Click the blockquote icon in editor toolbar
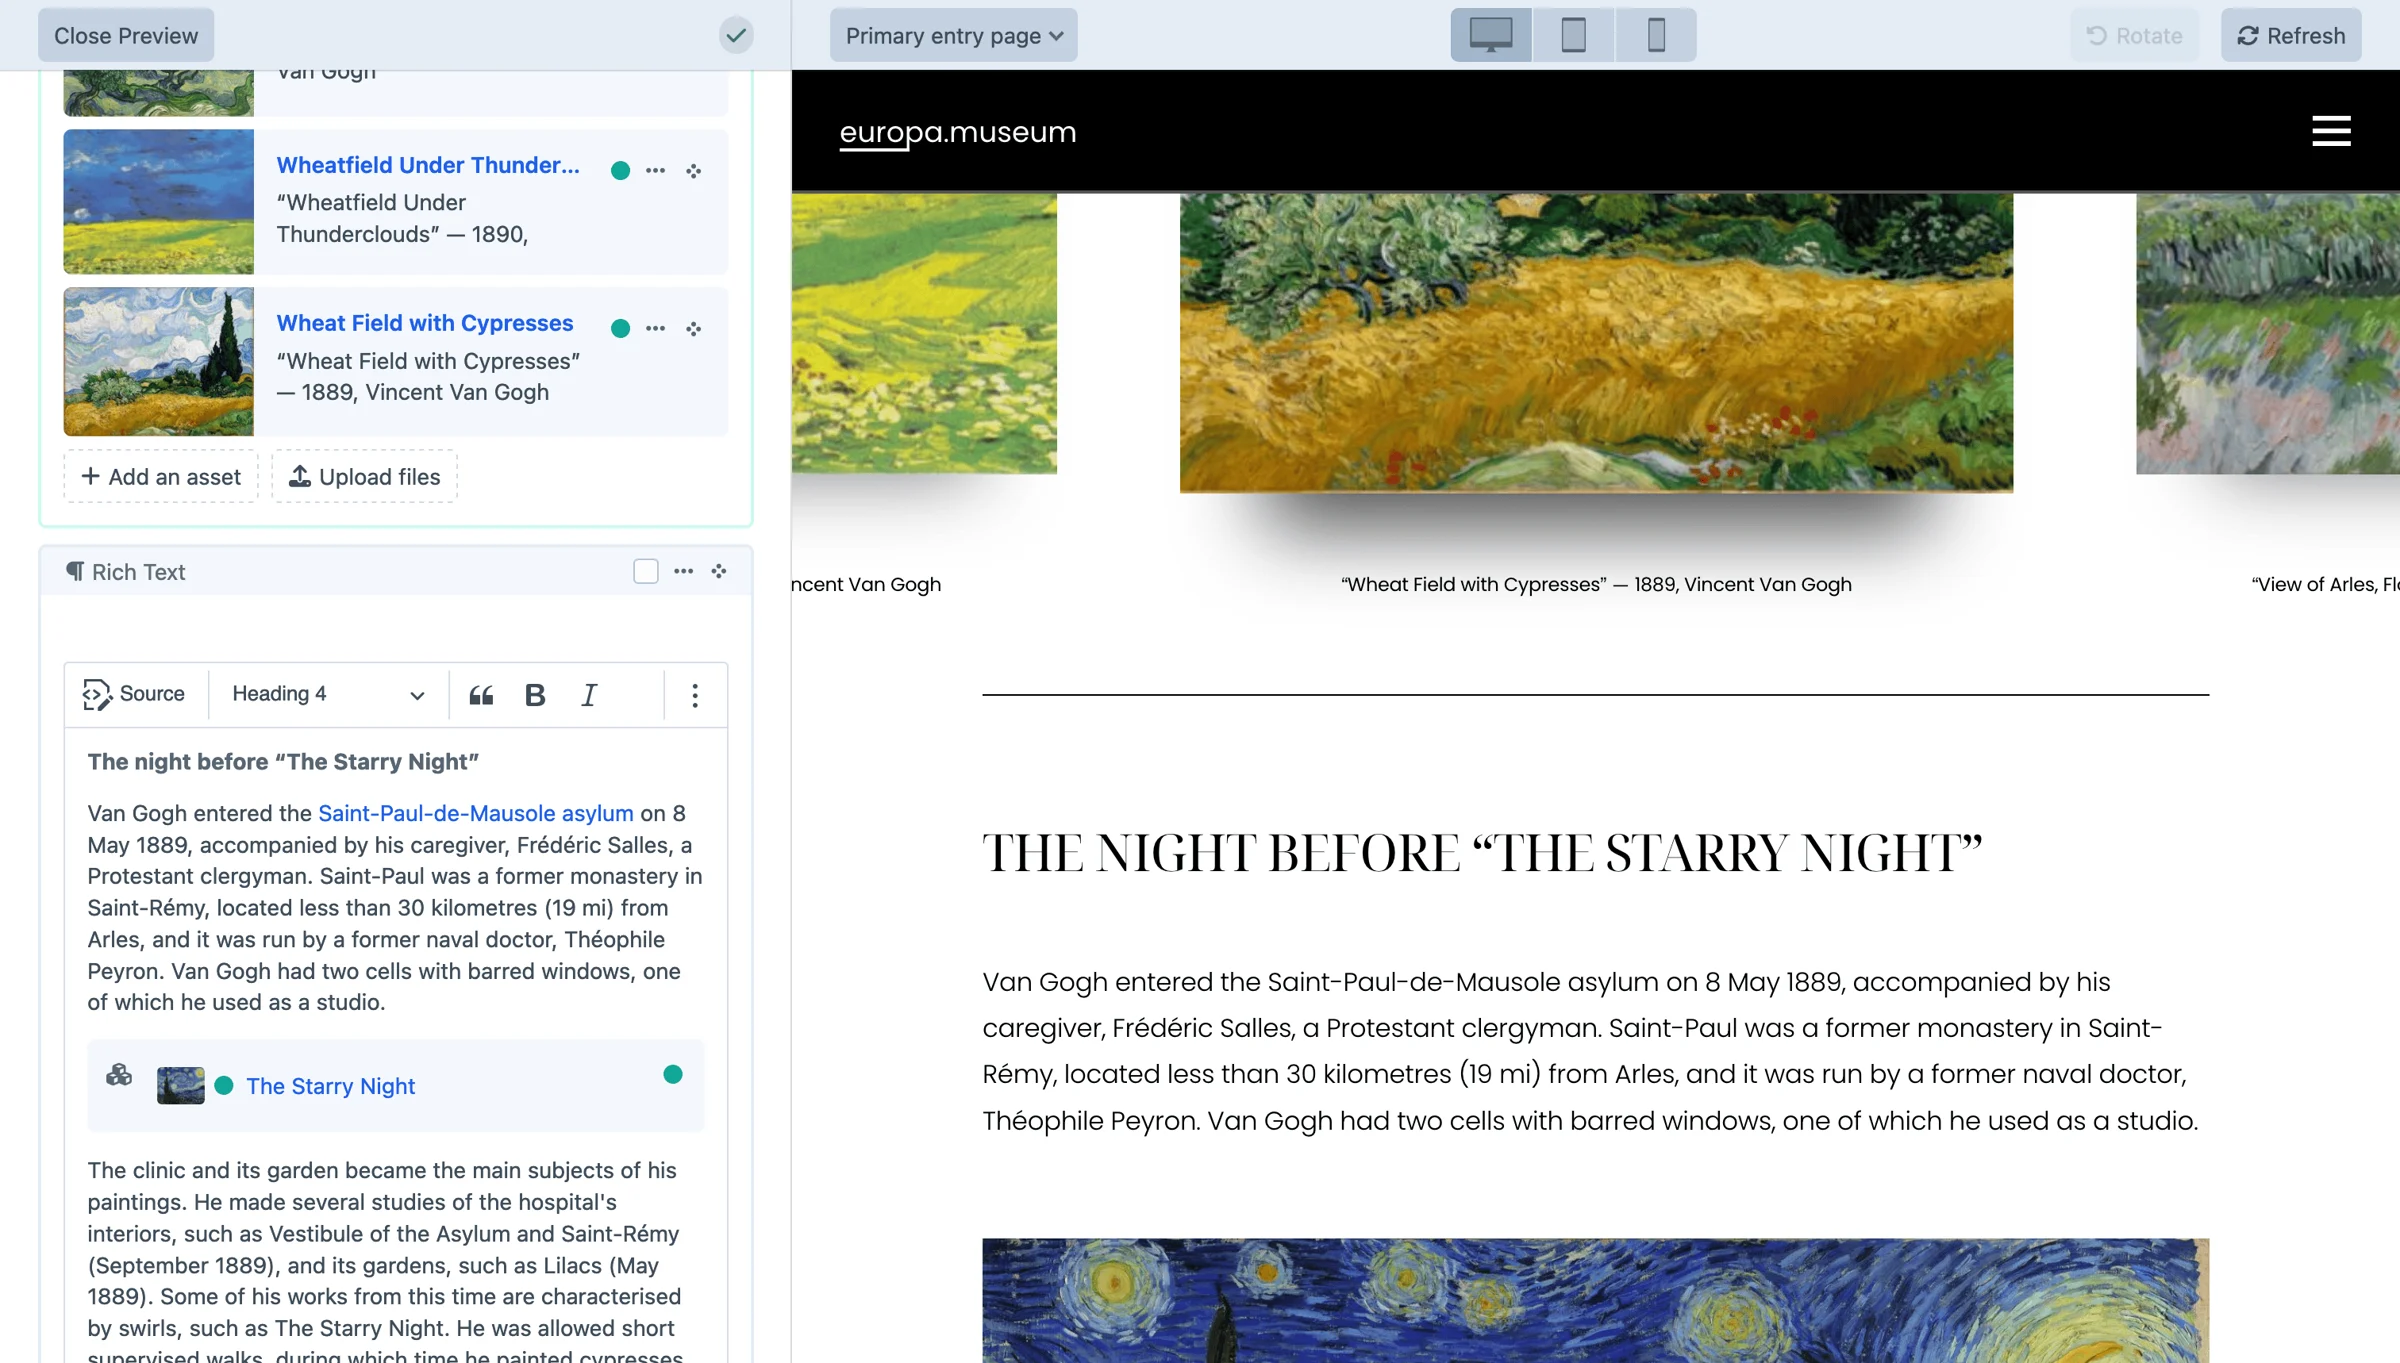Viewport: 2400px width, 1363px height. click(481, 695)
